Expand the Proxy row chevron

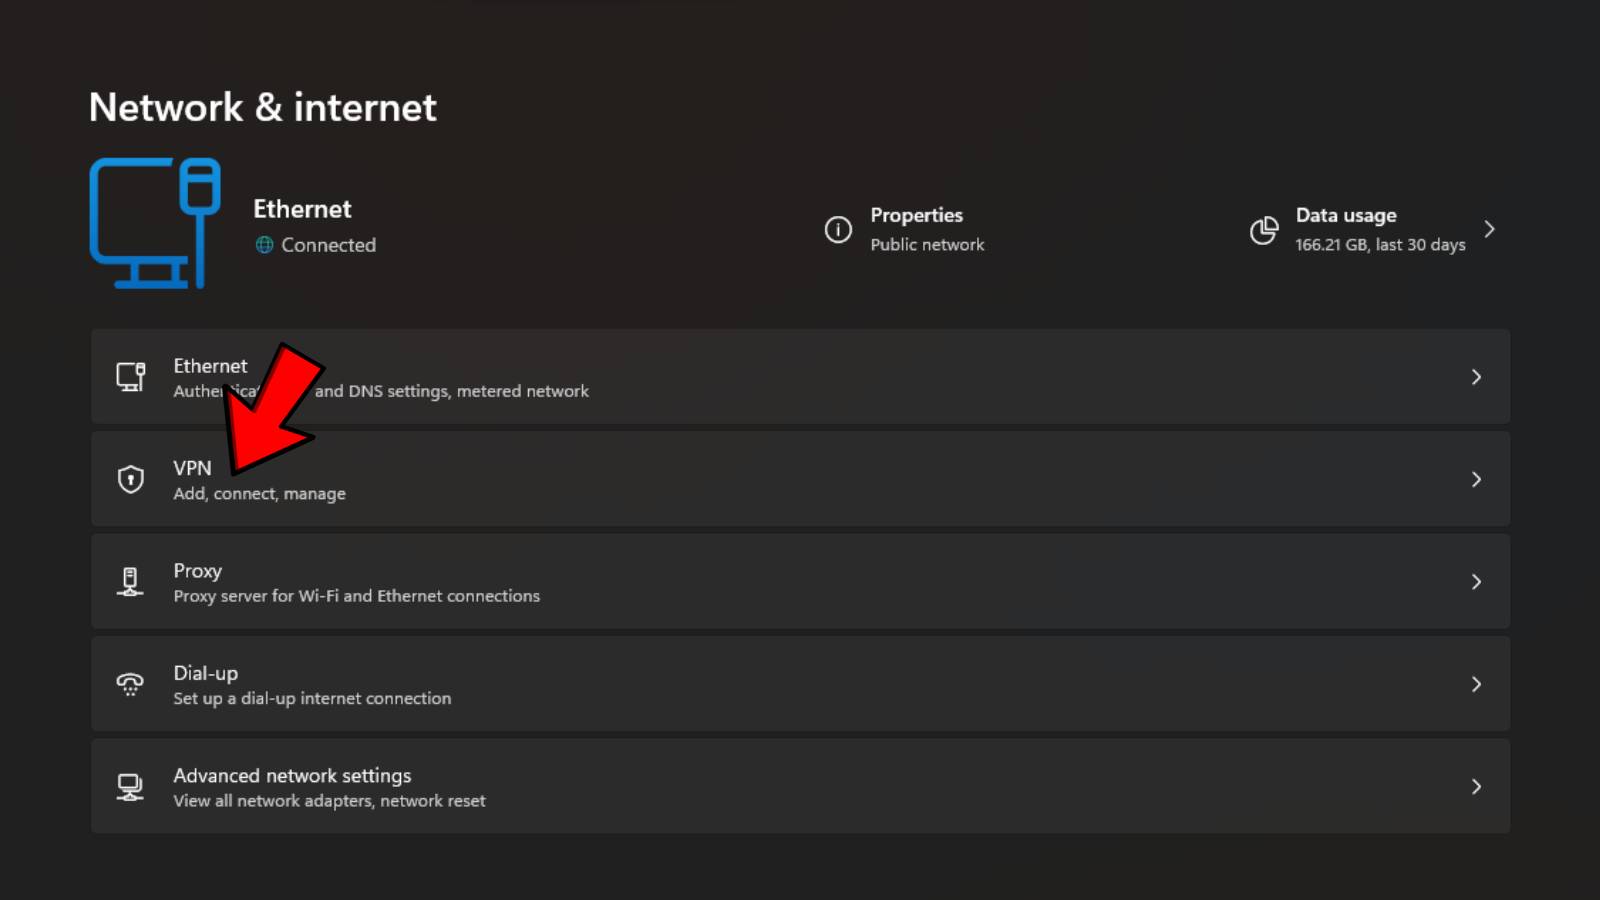(1477, 581)
